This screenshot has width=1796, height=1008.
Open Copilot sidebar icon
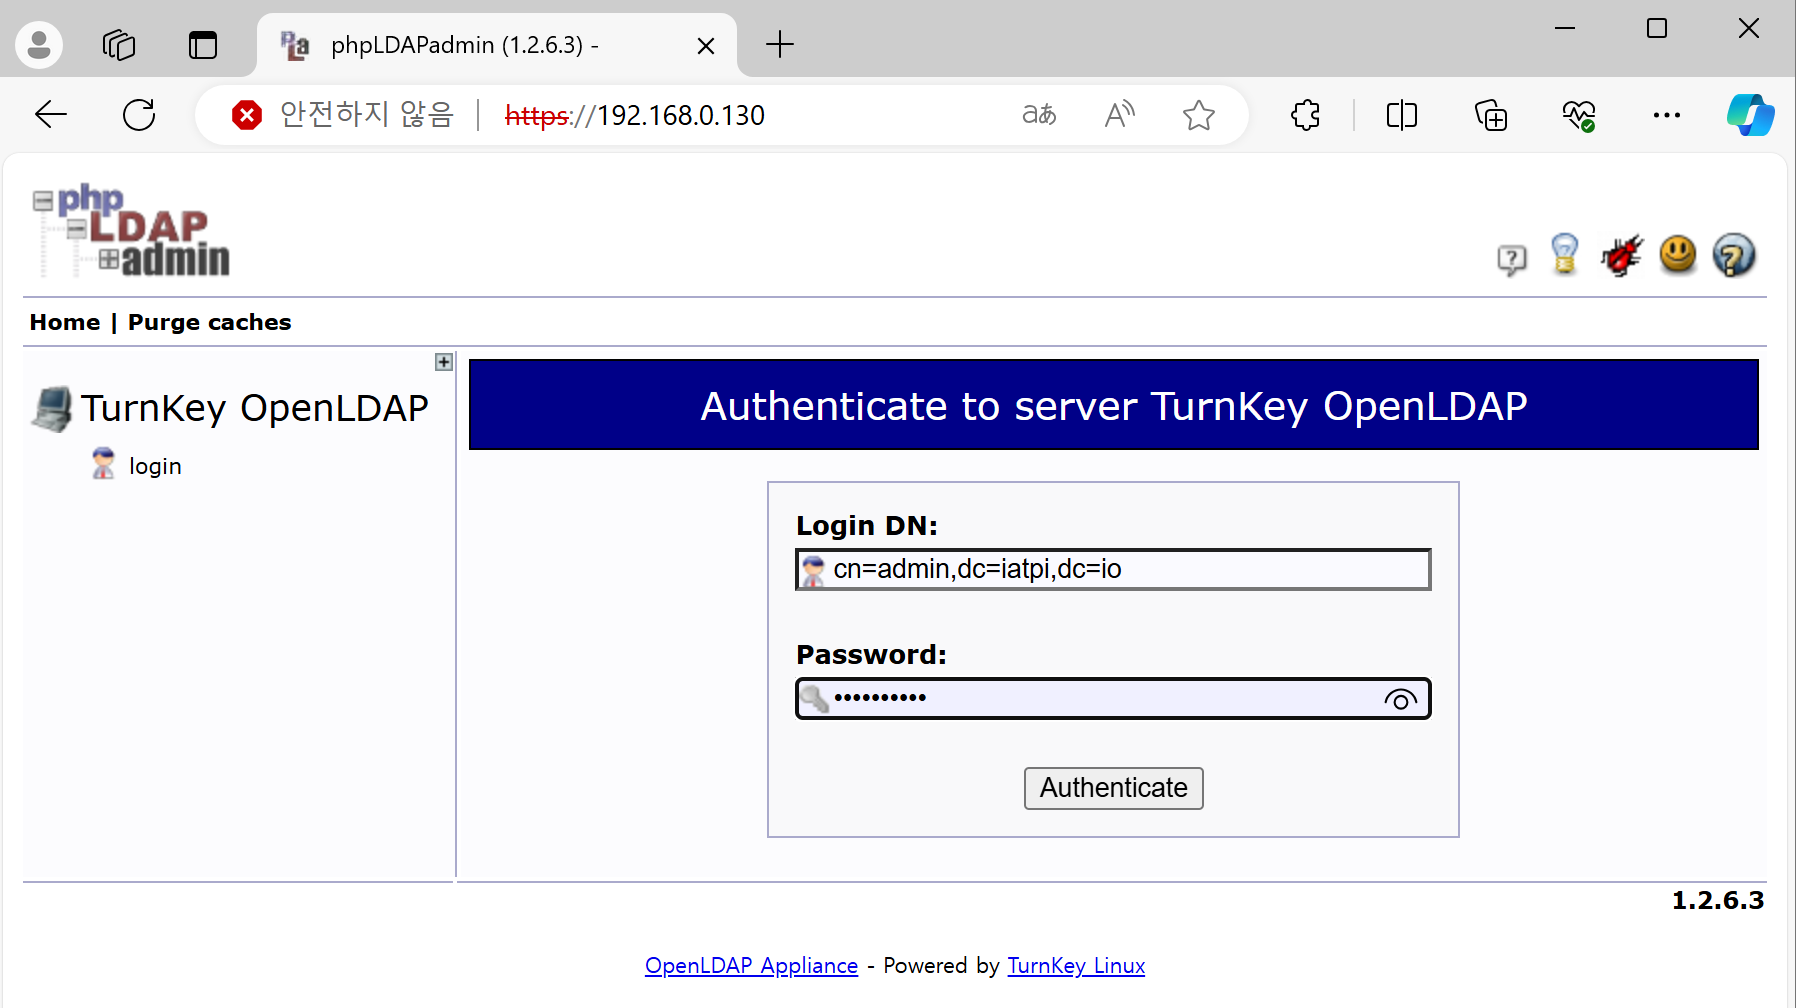pos(1750,115)
